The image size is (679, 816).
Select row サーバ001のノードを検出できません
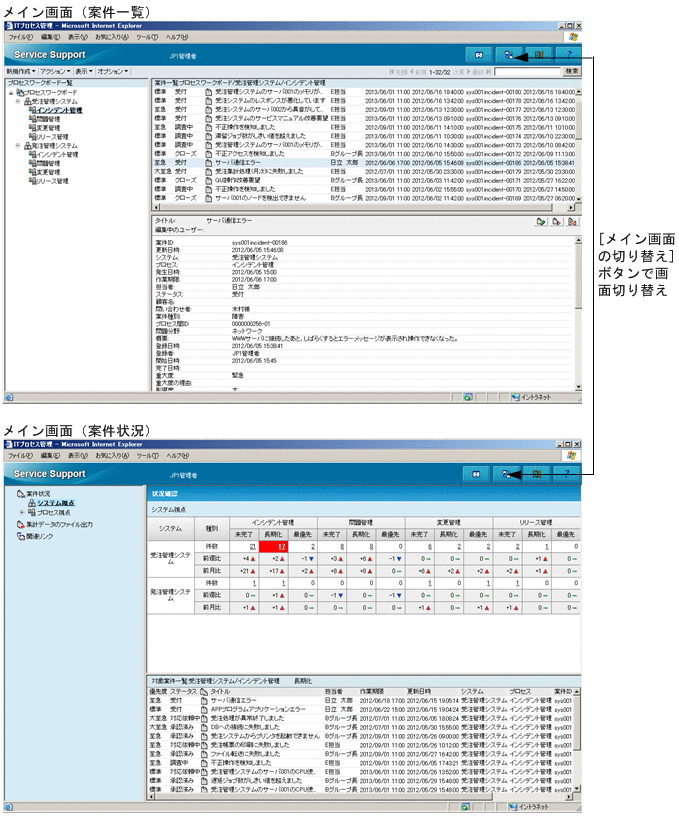point(364,198)
